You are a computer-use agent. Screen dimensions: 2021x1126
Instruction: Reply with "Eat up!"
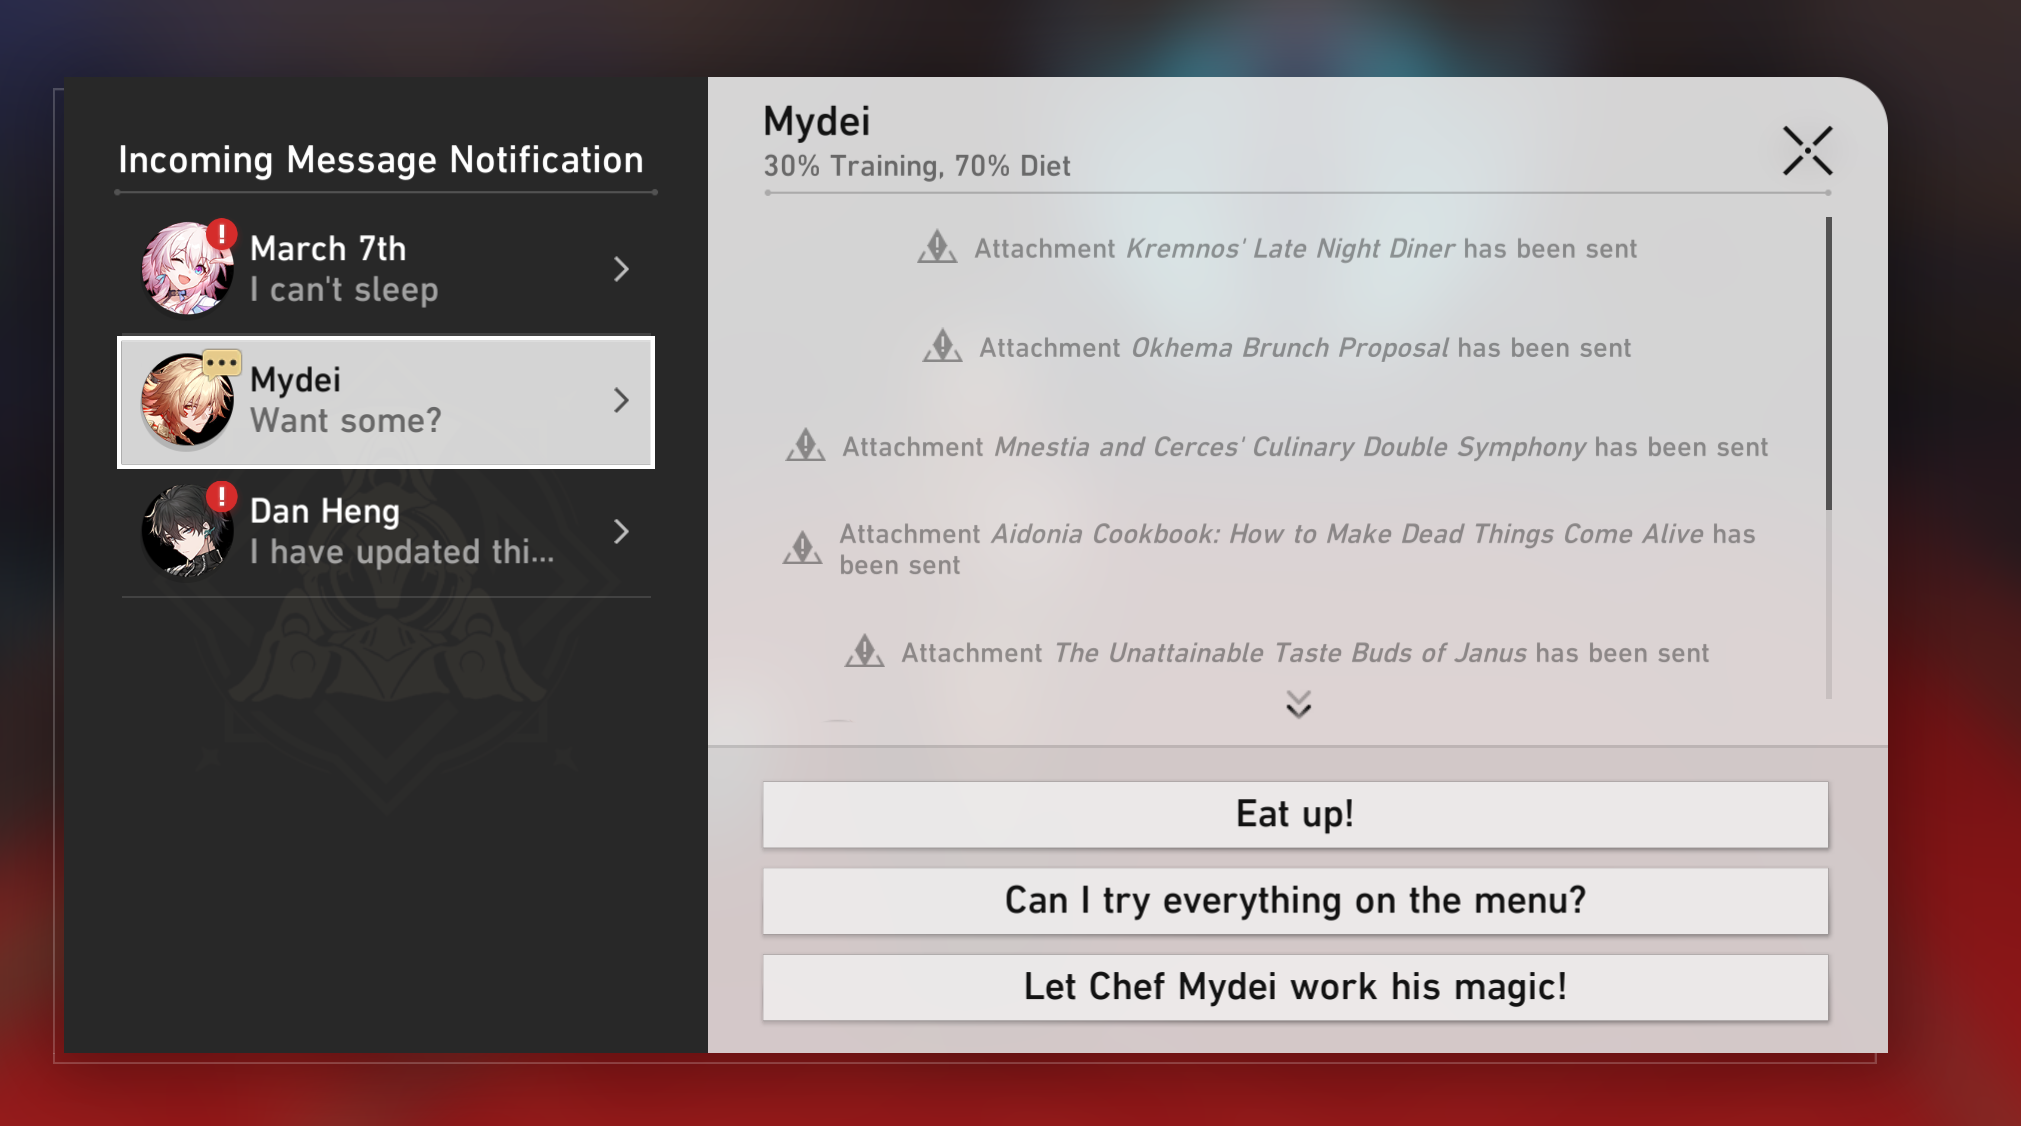click(x=1295, y=814)
